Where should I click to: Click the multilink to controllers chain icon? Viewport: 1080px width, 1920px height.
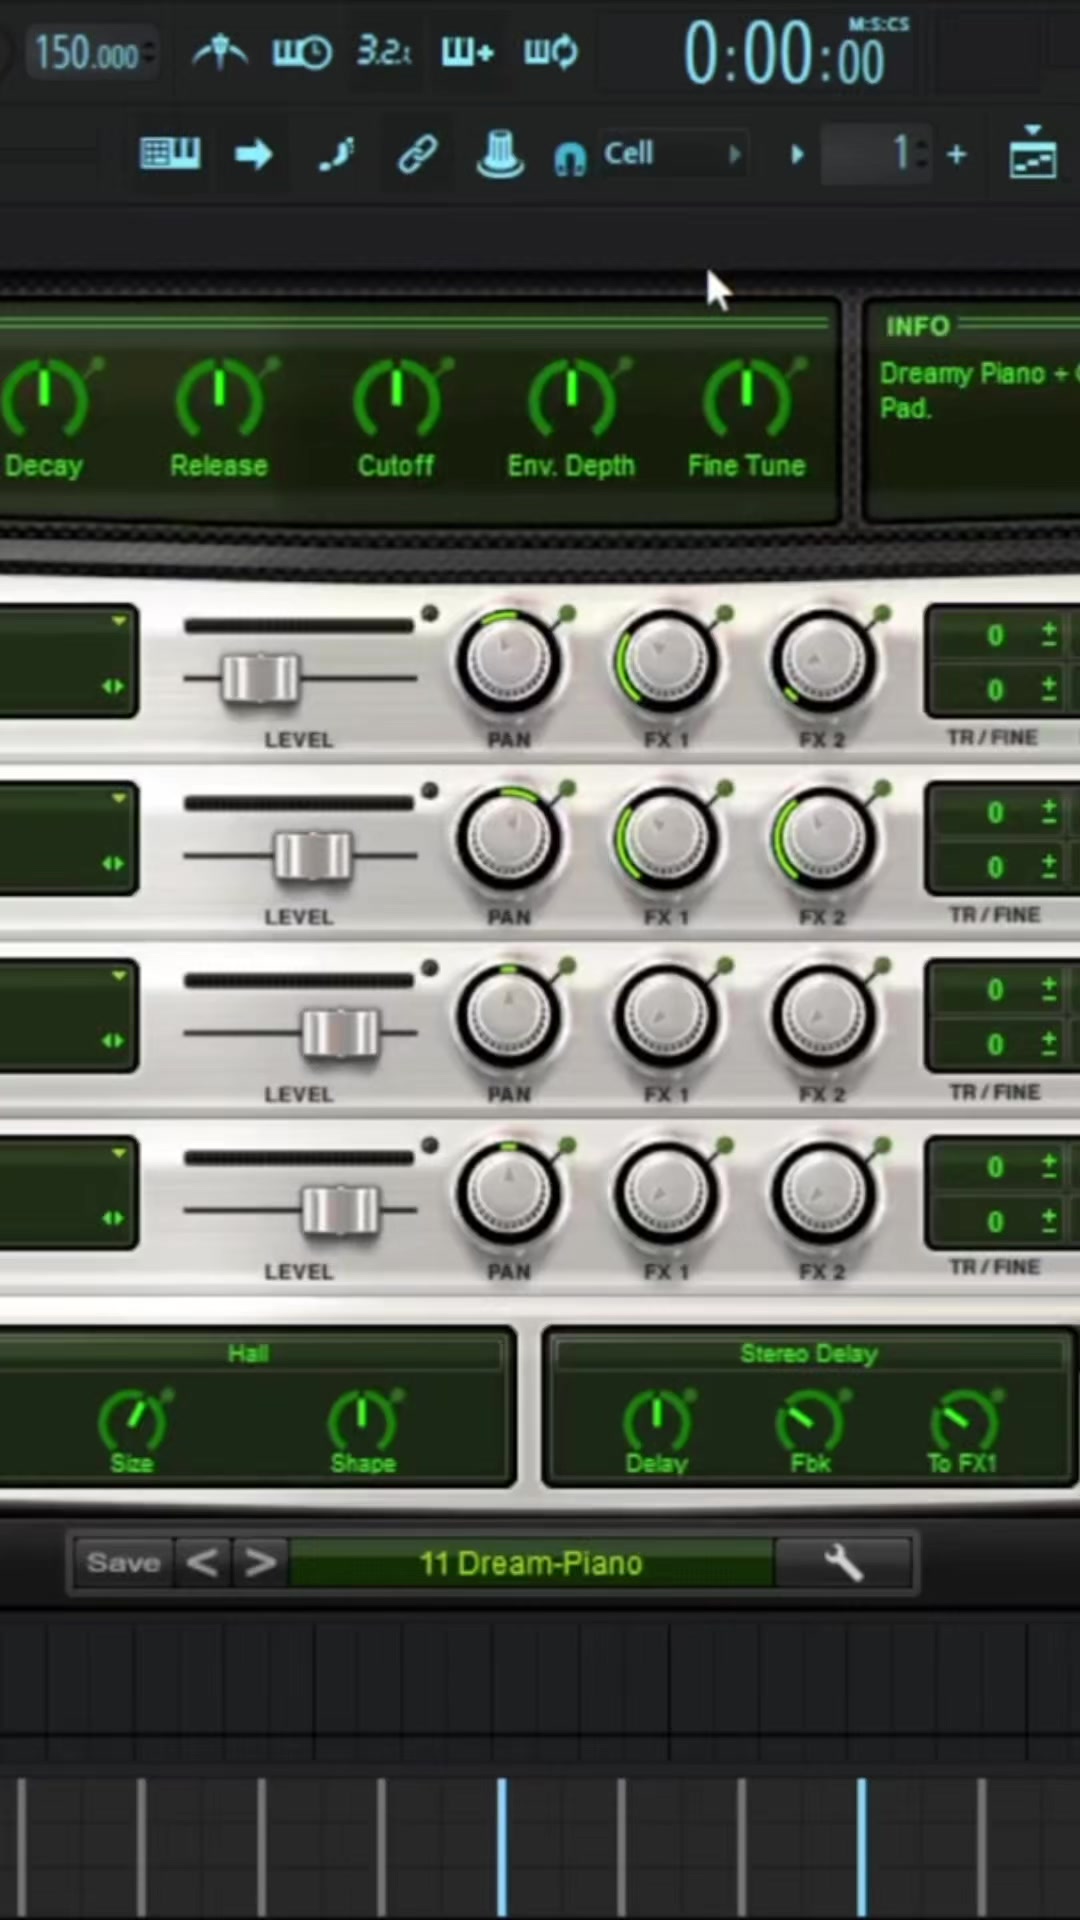417,155
